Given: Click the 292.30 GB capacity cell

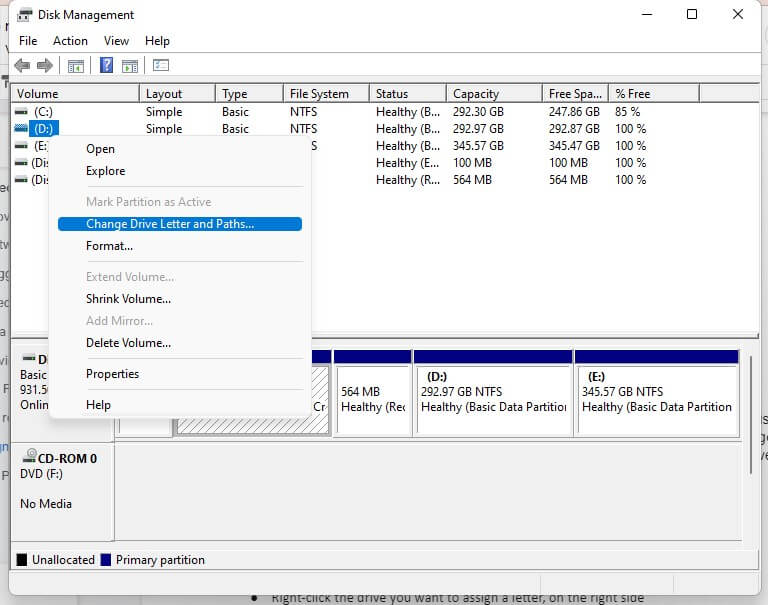Looking at the screenshot, I should (x=478, y=112).
